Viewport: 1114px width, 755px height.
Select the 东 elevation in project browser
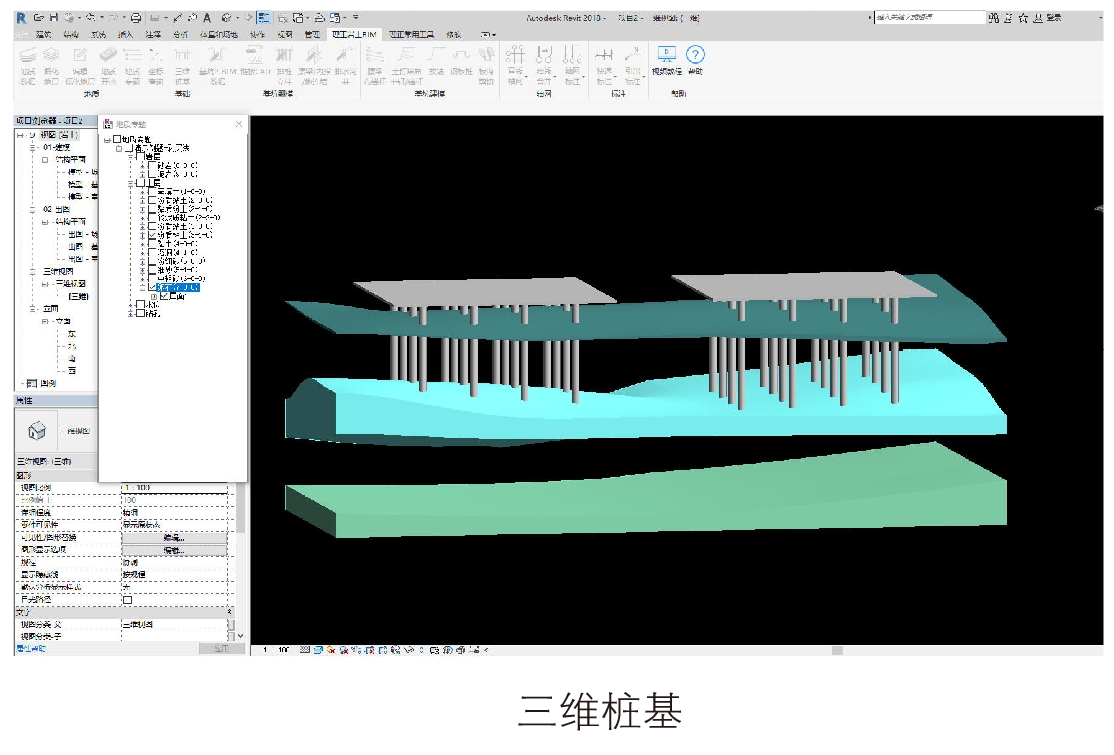[x=72, y=334]
